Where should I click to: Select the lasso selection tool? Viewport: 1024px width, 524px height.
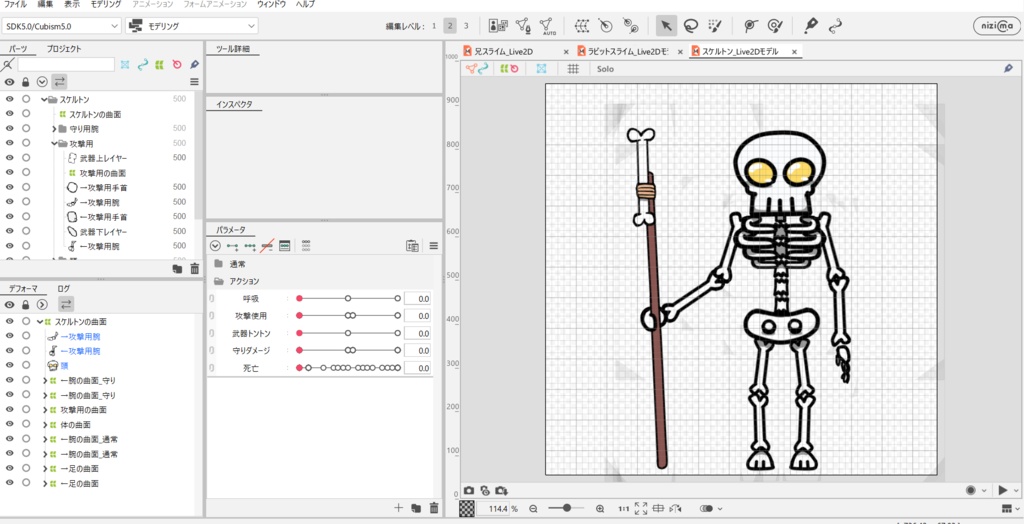pyautogui.click(x=690, y=25)
